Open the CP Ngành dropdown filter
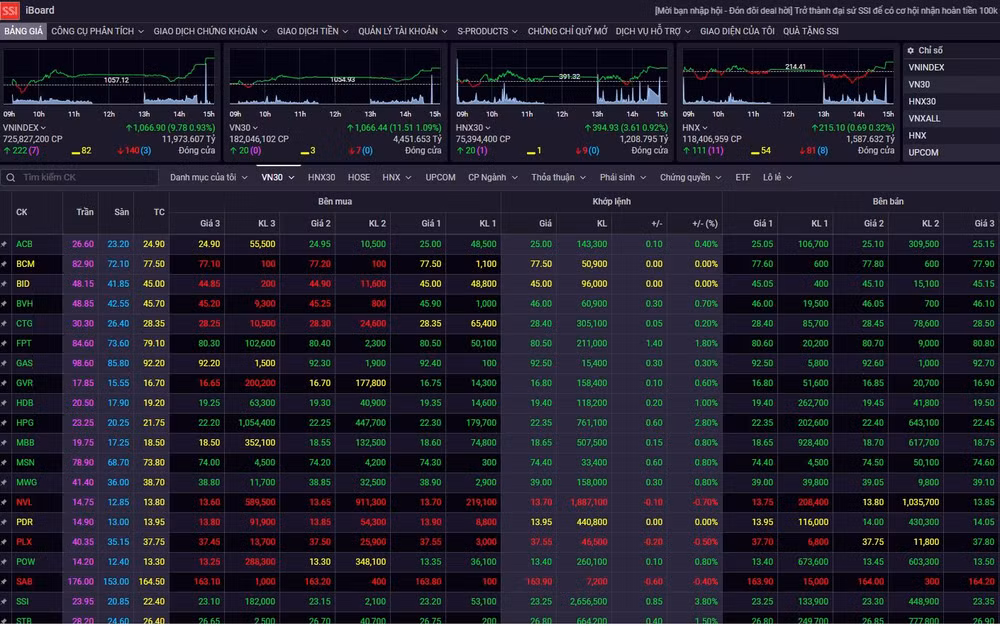This screenshot has height=626, width=1000. pyautogui.click(x=492, y=178)
